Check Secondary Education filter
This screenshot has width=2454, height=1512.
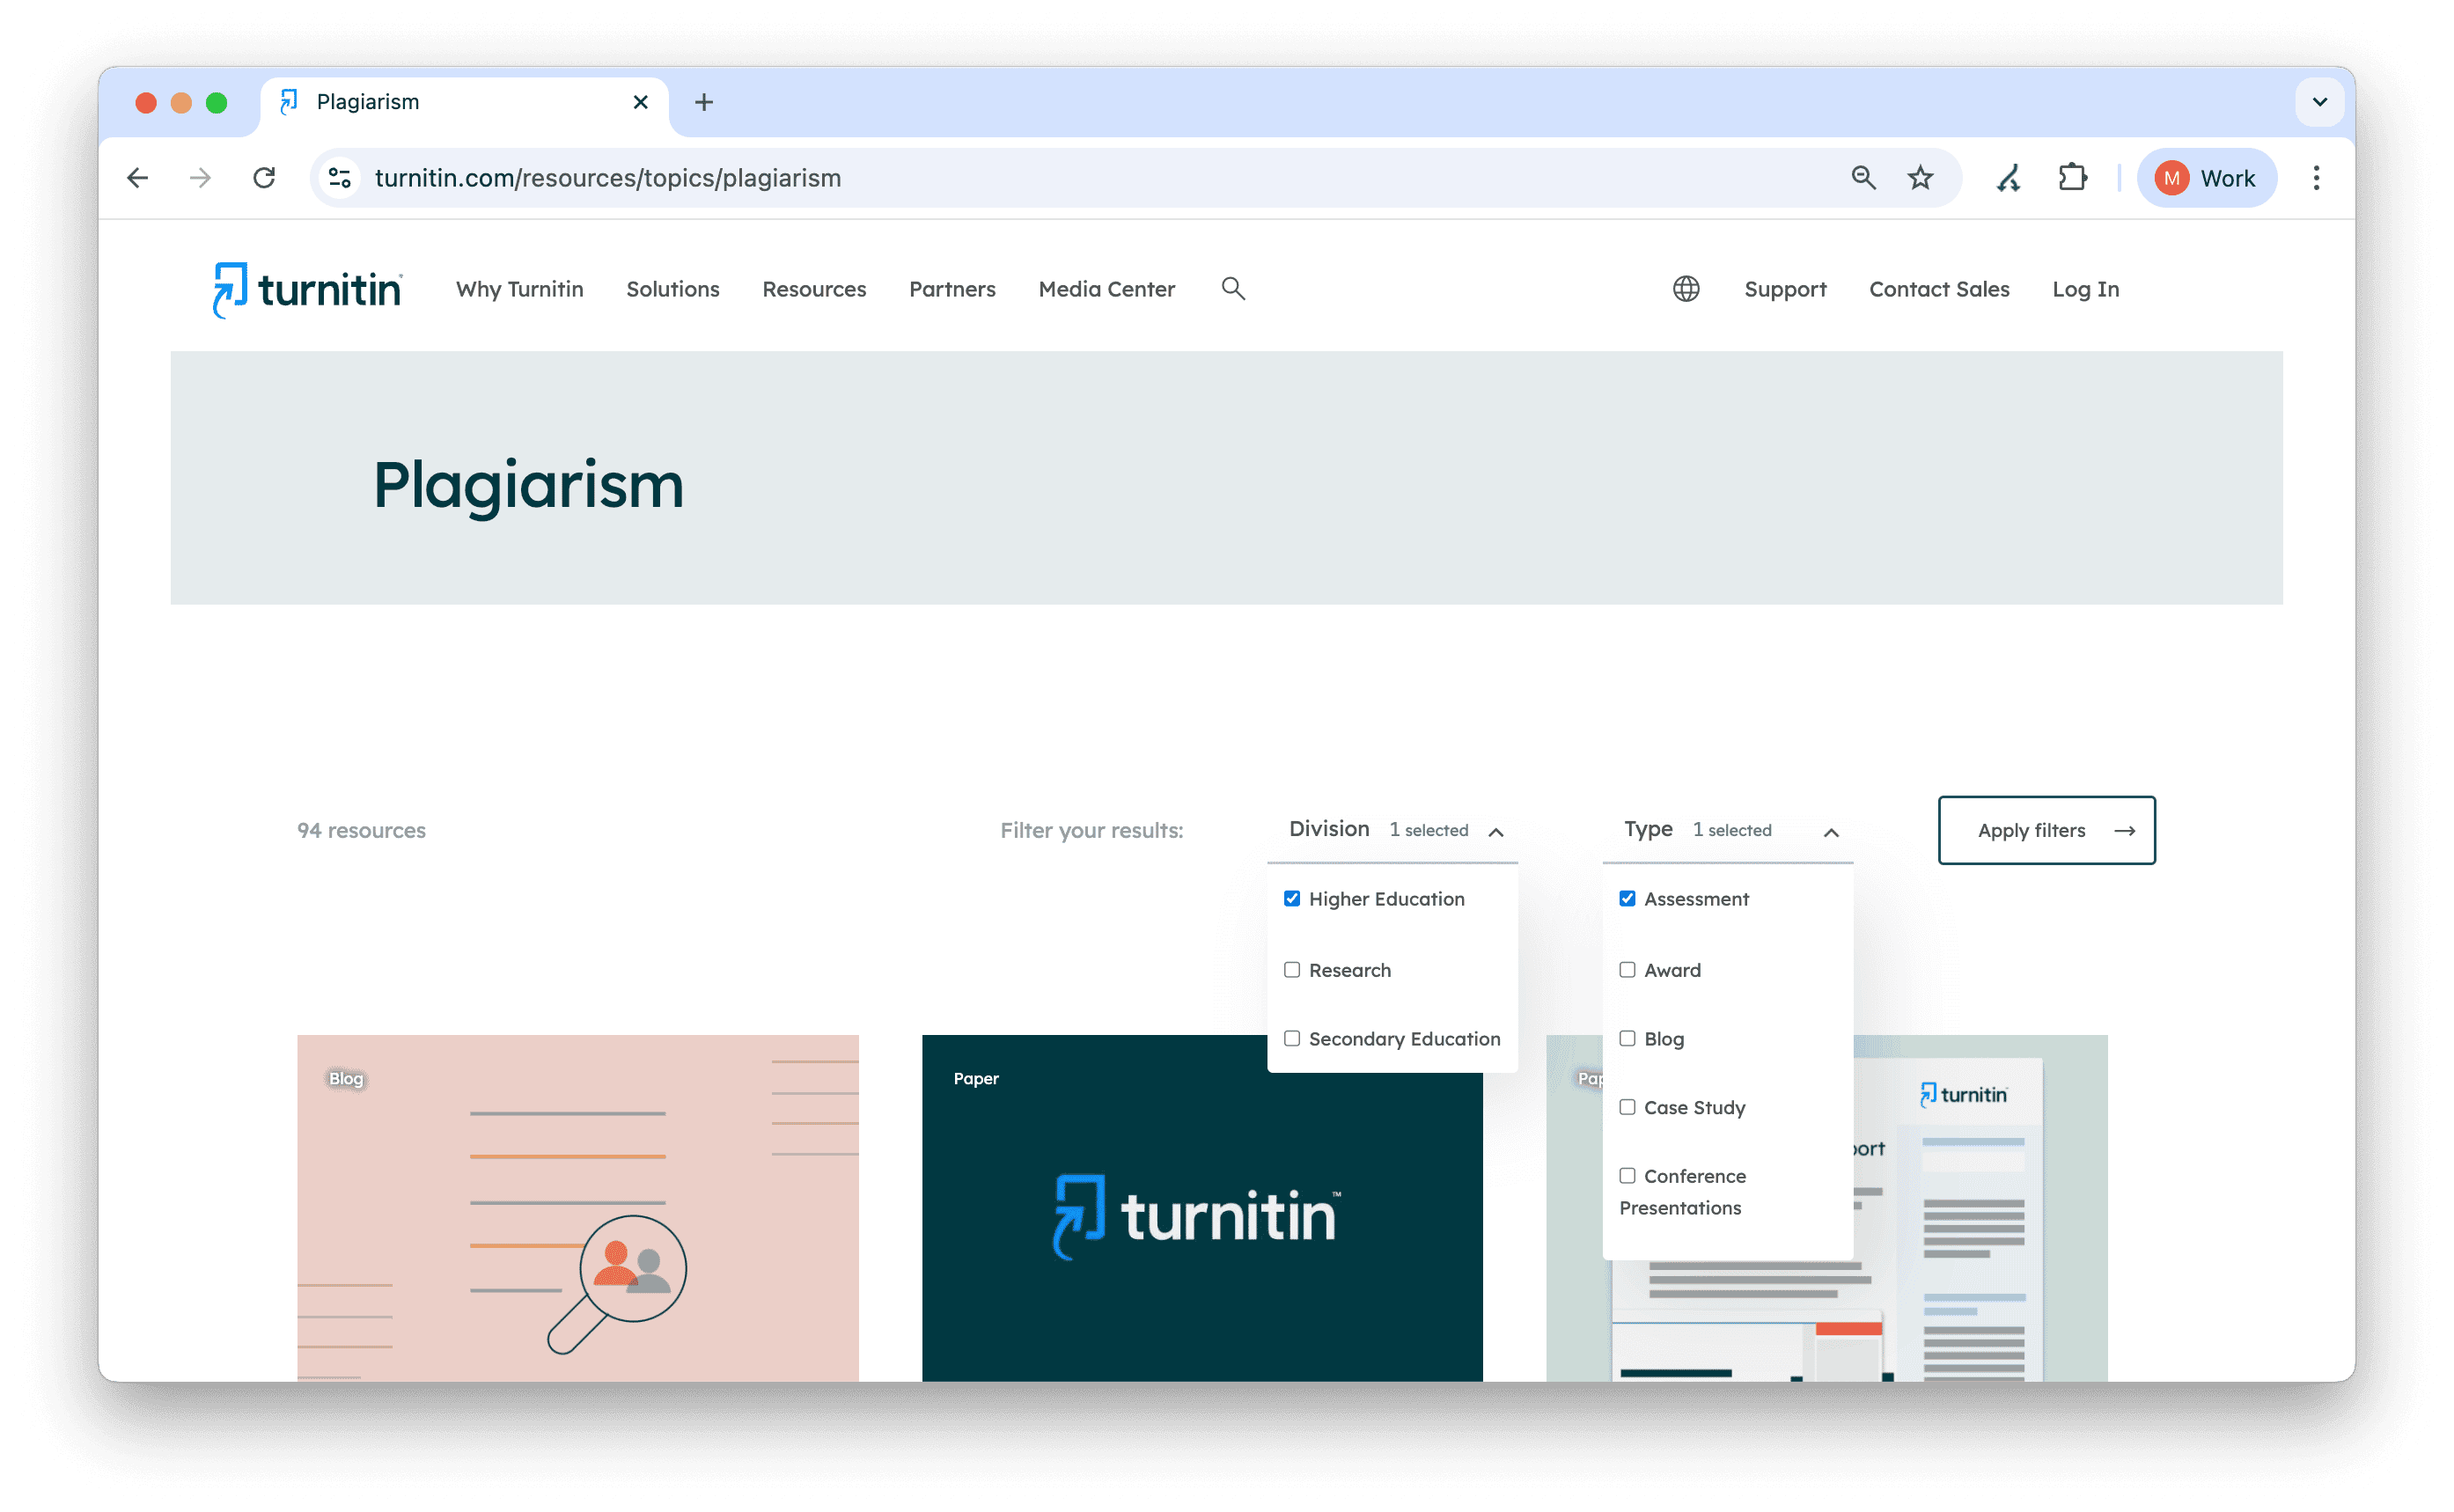(1292, 1039)
